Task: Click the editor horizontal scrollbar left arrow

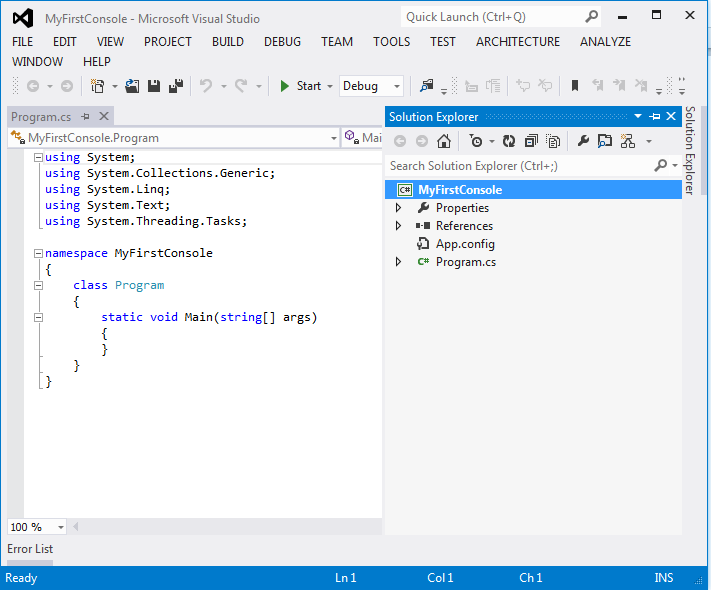Action: point(76,527)
